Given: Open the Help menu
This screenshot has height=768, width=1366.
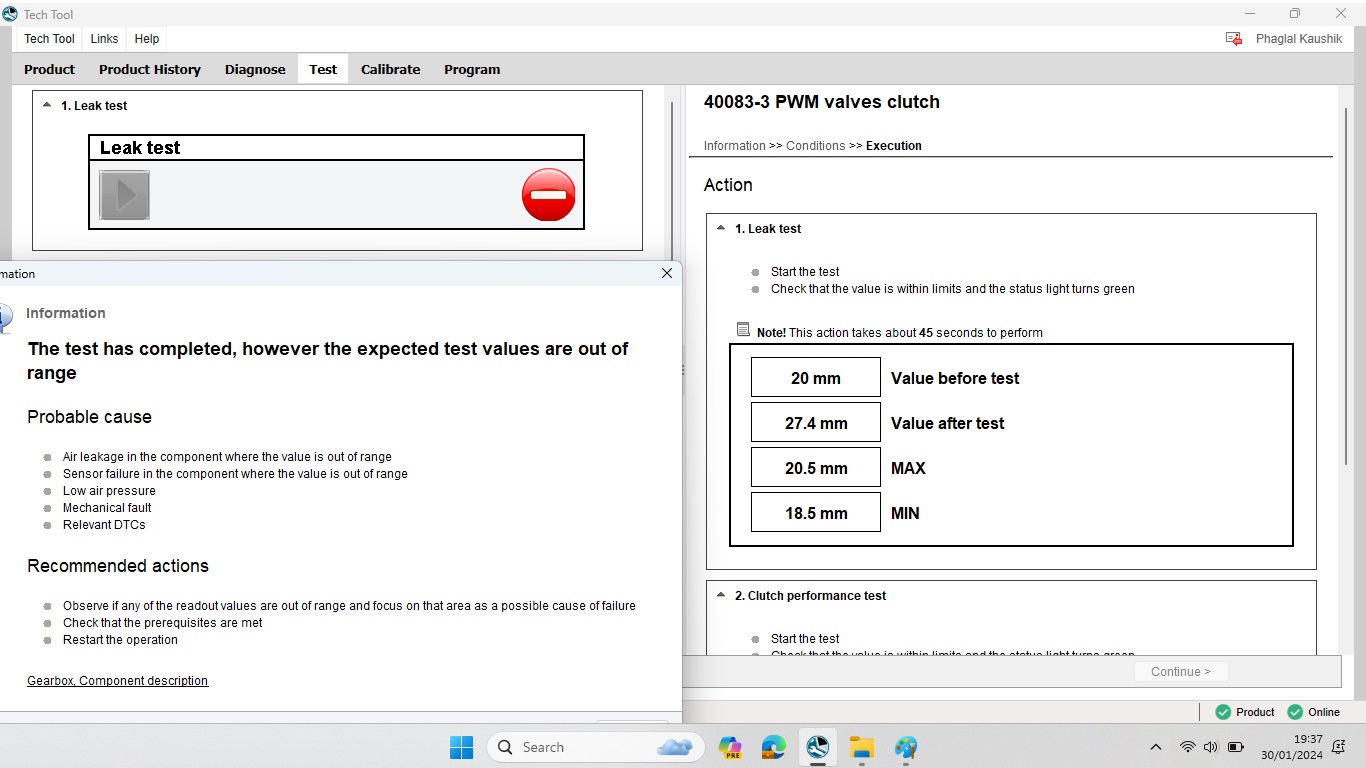Looking at the screenshot, I should pyautogui.click(x=147, y=38).
